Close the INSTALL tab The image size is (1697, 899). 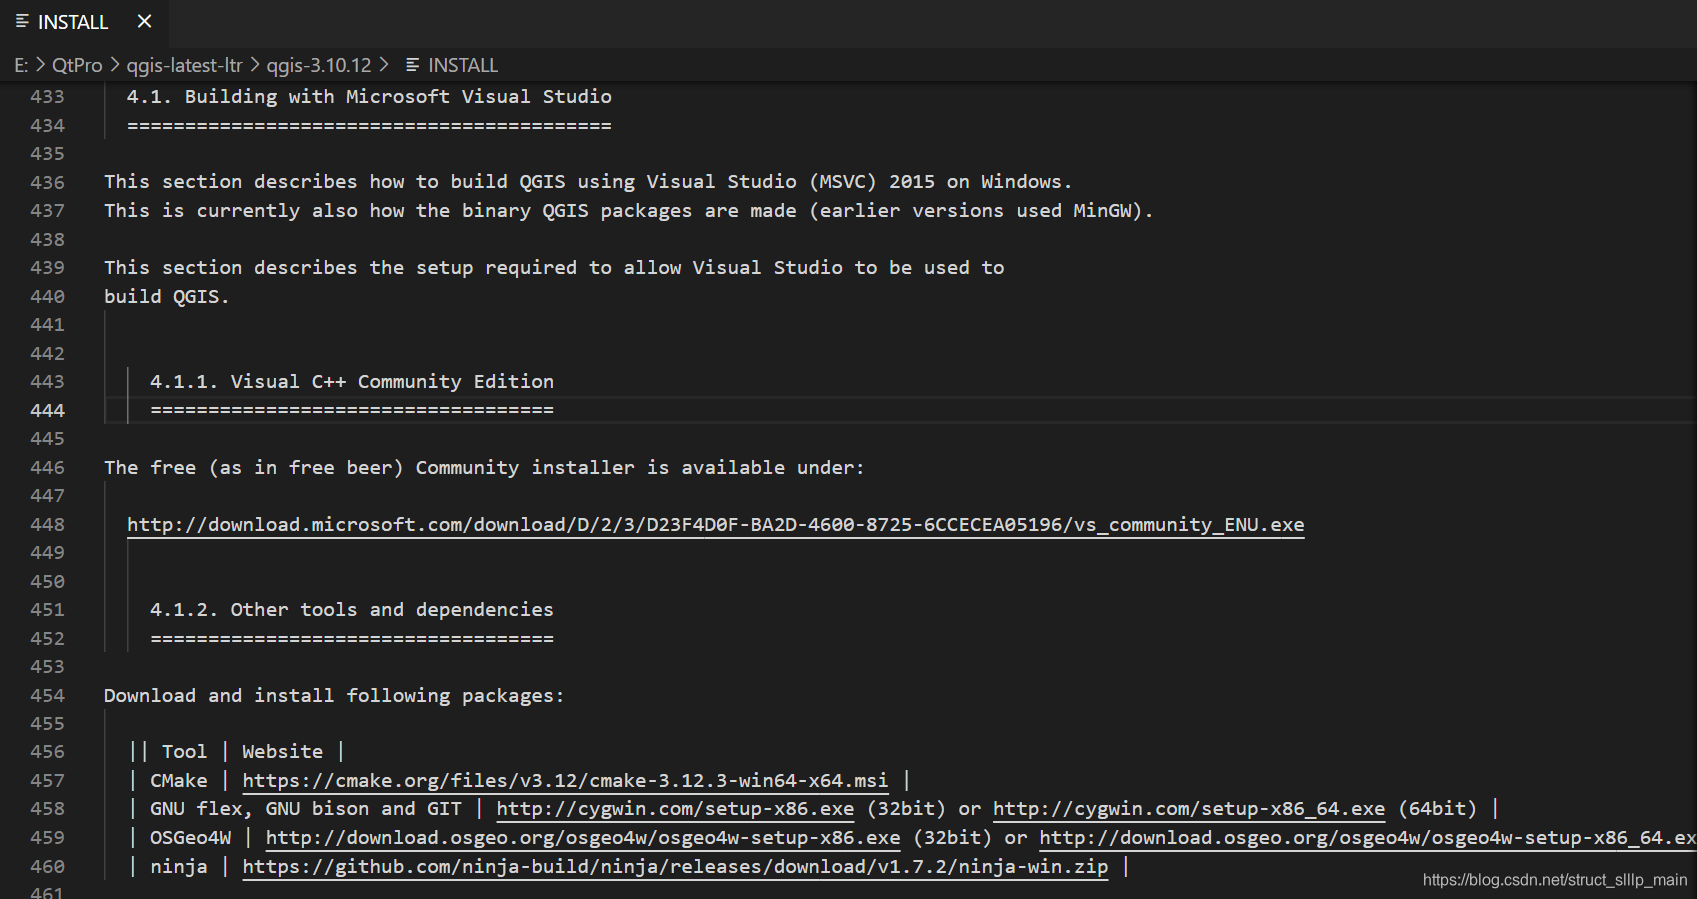pyautogui.click(x=144, y=21)
